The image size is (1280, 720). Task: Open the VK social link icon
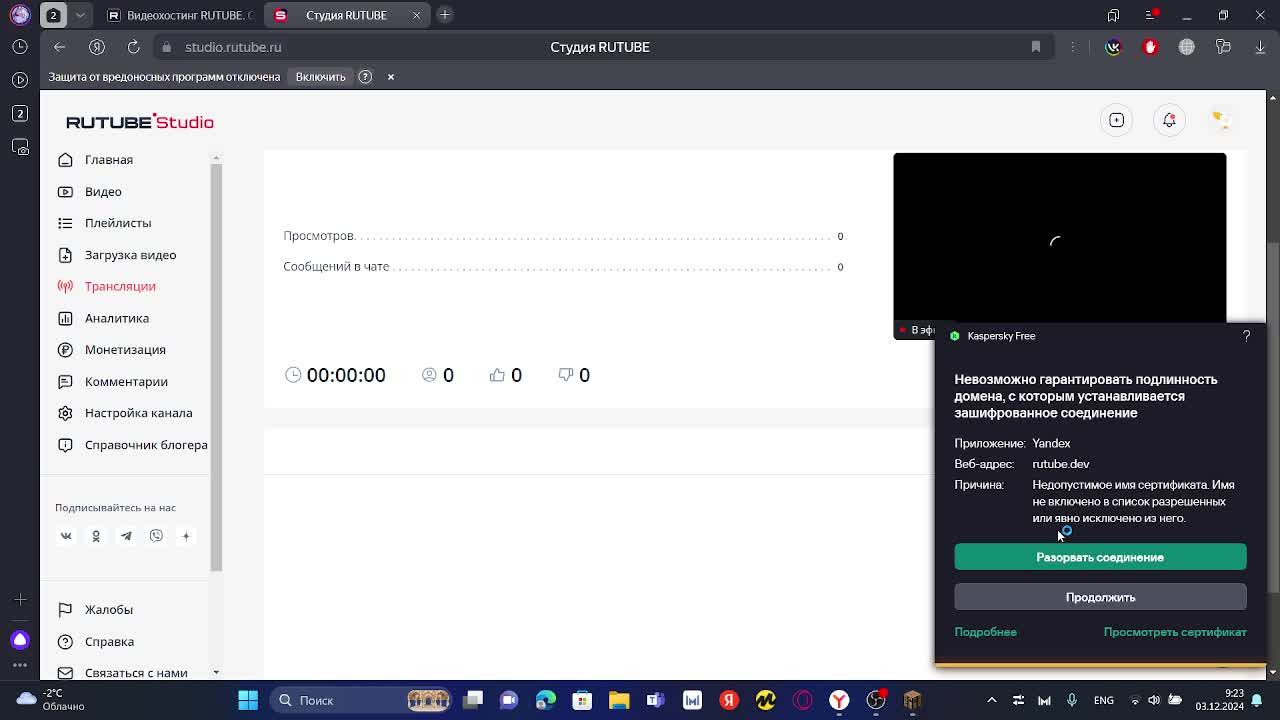[x=66, y=536]
